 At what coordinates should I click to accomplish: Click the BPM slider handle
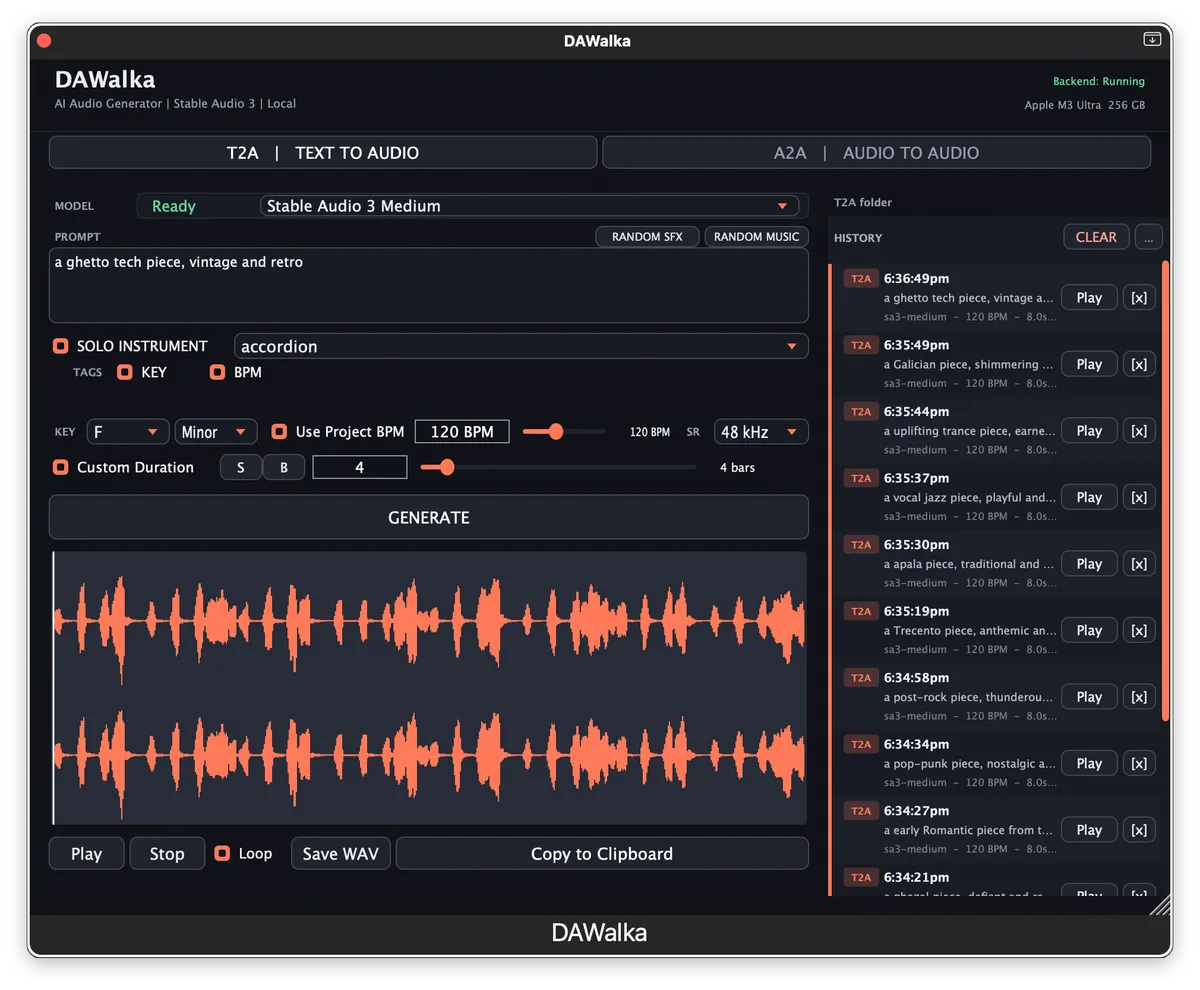click(x=556, y=432)
